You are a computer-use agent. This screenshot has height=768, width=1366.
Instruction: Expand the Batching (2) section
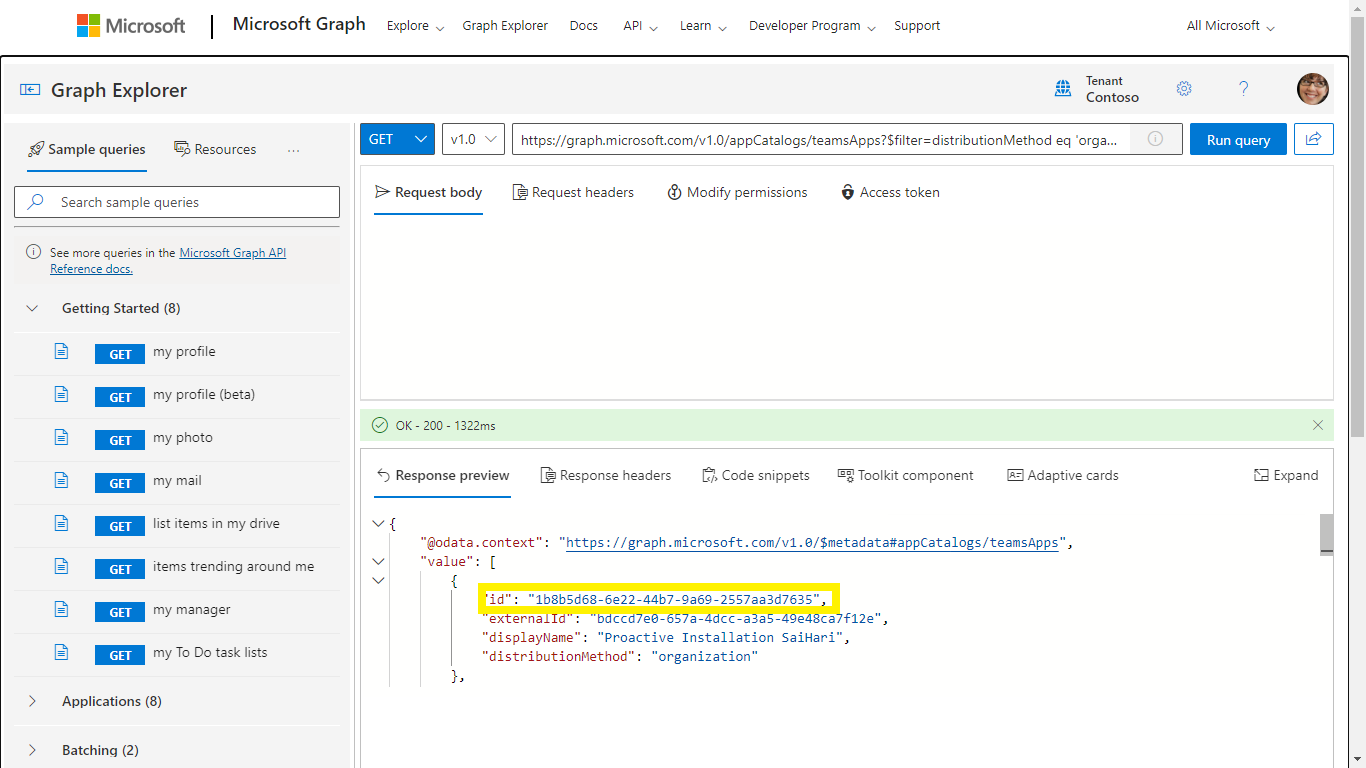32,751
